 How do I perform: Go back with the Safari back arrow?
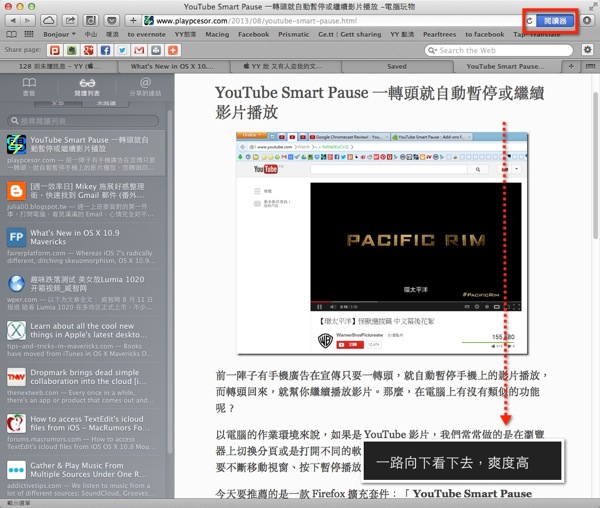(x=13, y=20)
